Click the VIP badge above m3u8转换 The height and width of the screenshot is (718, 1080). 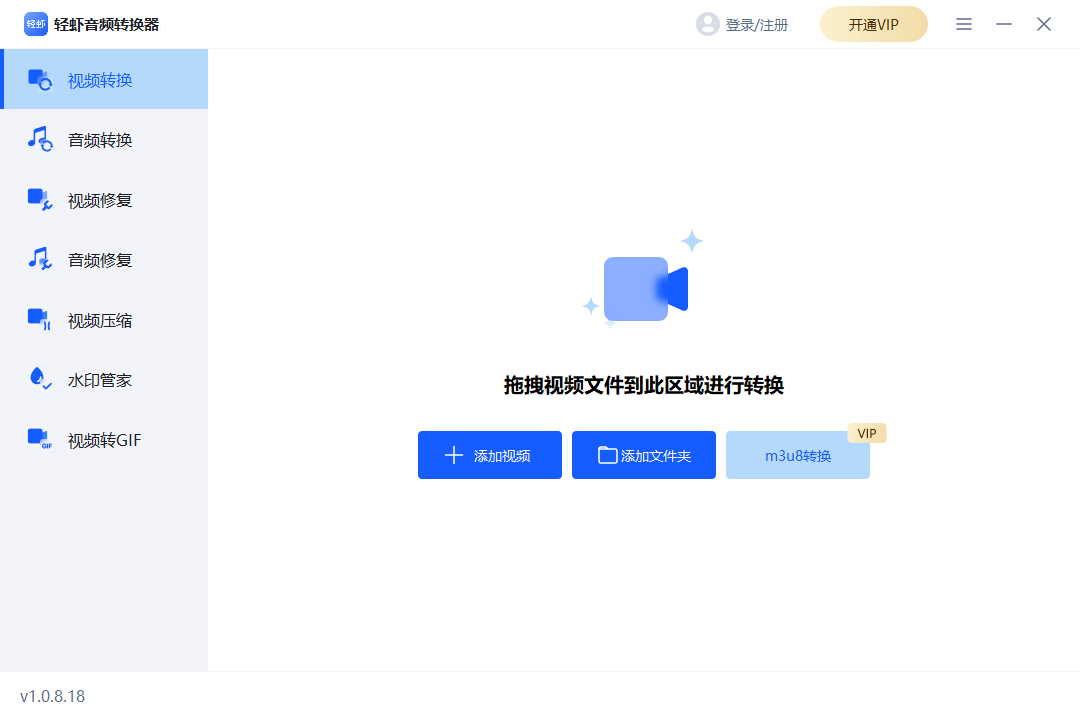pos(866,433)
